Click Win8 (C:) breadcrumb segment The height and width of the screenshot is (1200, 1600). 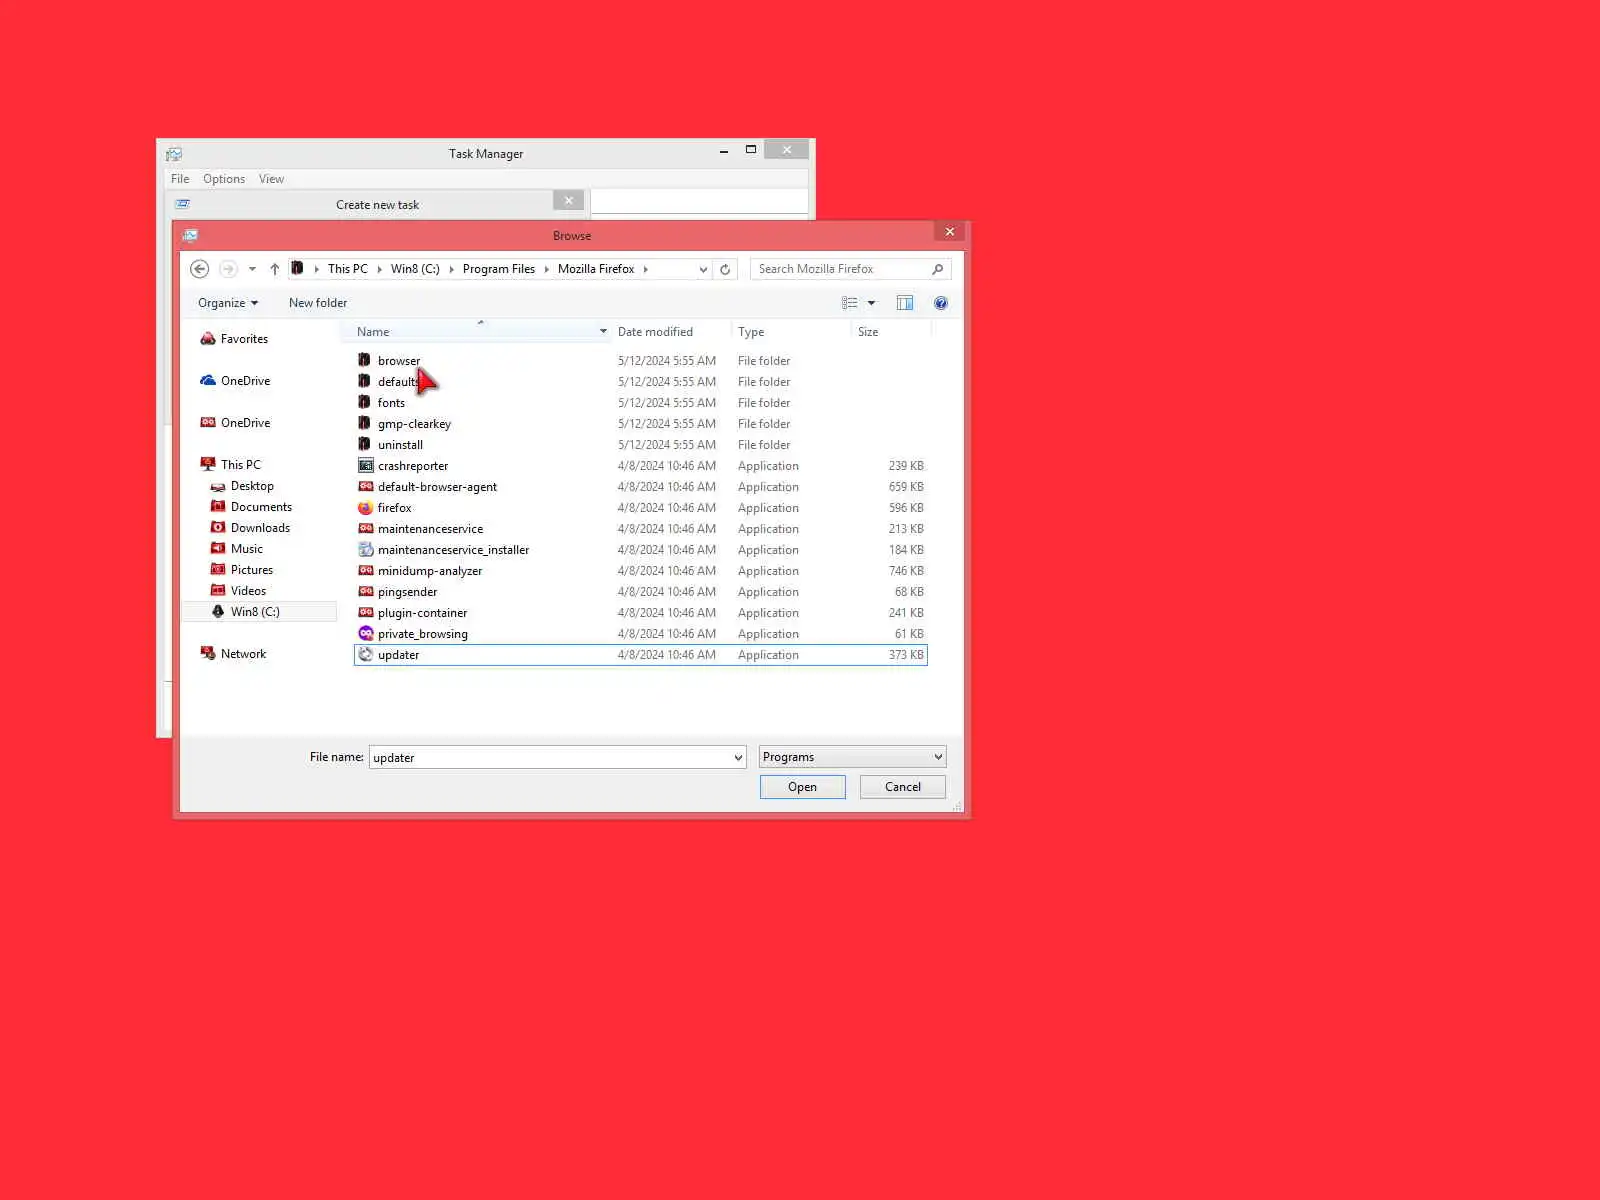point(415,269)
